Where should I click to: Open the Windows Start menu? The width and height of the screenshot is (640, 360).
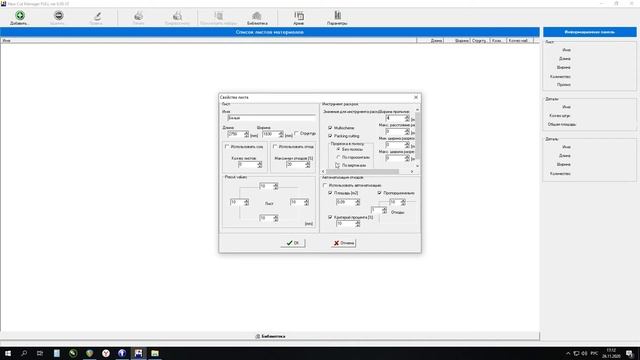point(8,353)
